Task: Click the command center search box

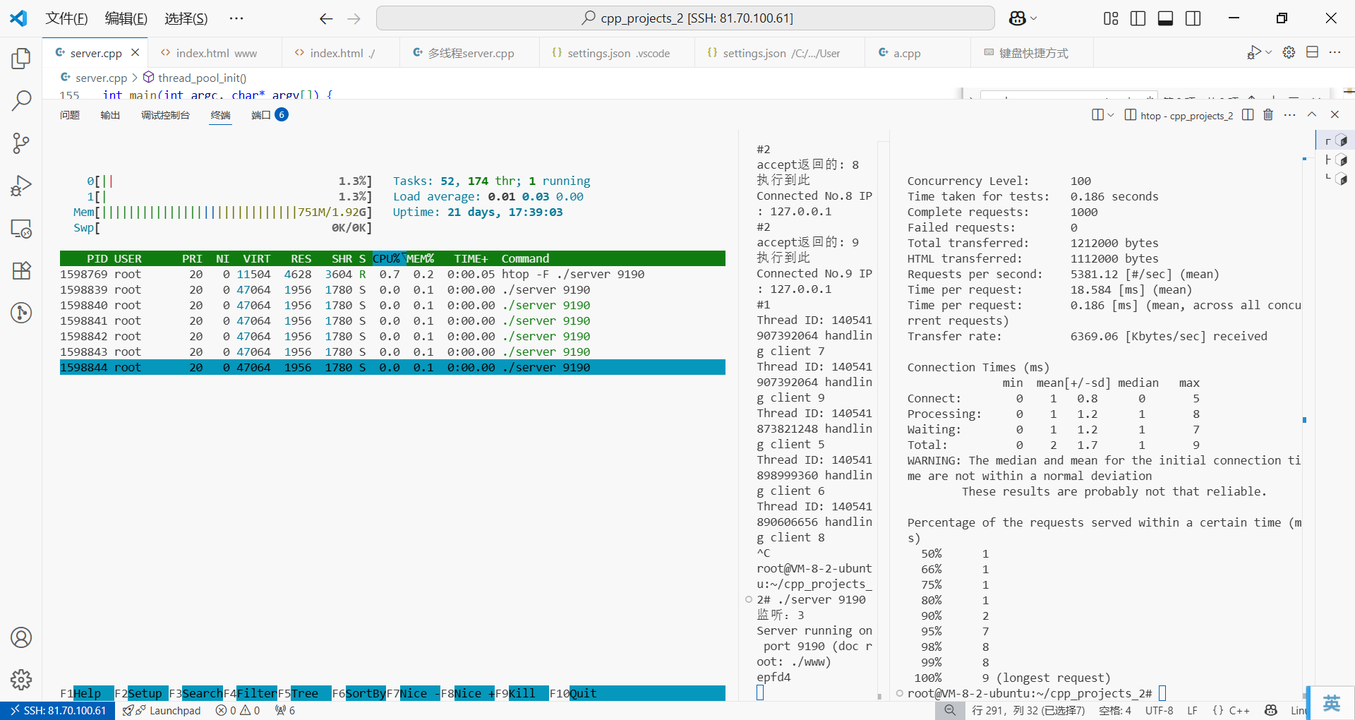Action: [x=685, y=18]
